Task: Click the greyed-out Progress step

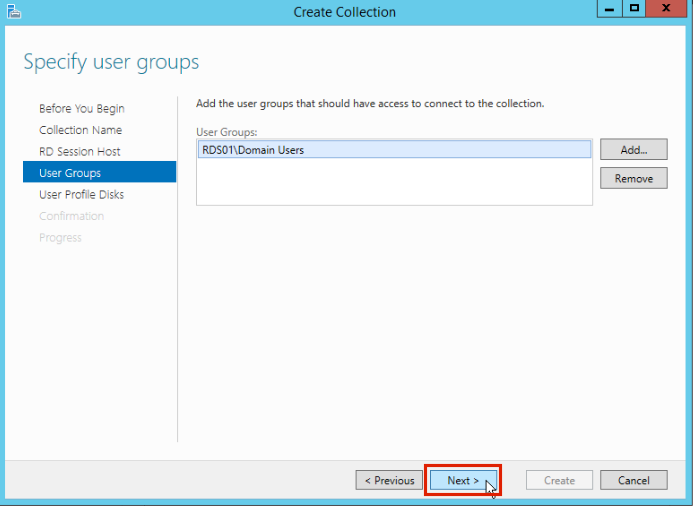Action: (61, 238)
